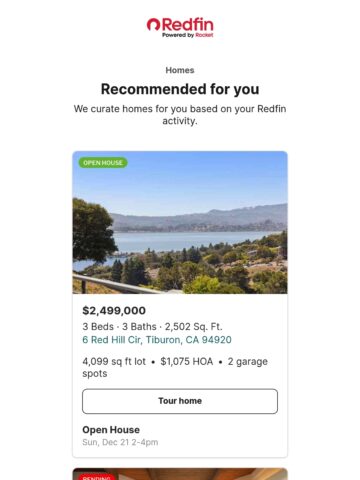Click the $2,499,000 price

(114, 311)
